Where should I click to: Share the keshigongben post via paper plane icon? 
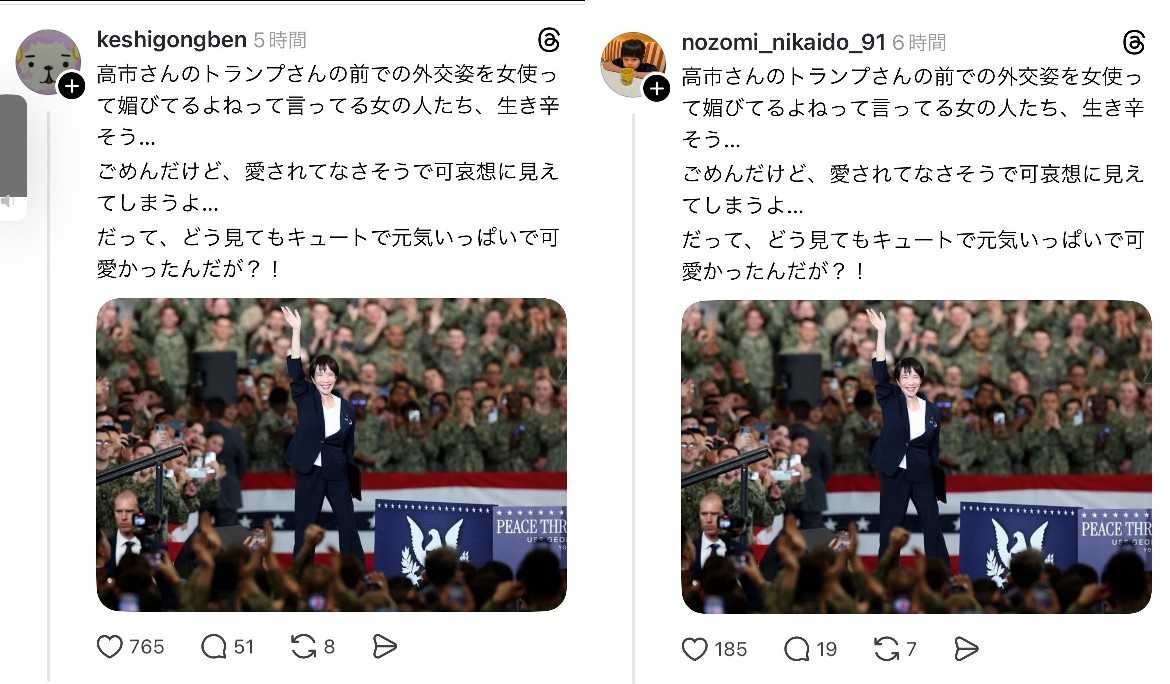pyautogui.click(x=384, y=646)
